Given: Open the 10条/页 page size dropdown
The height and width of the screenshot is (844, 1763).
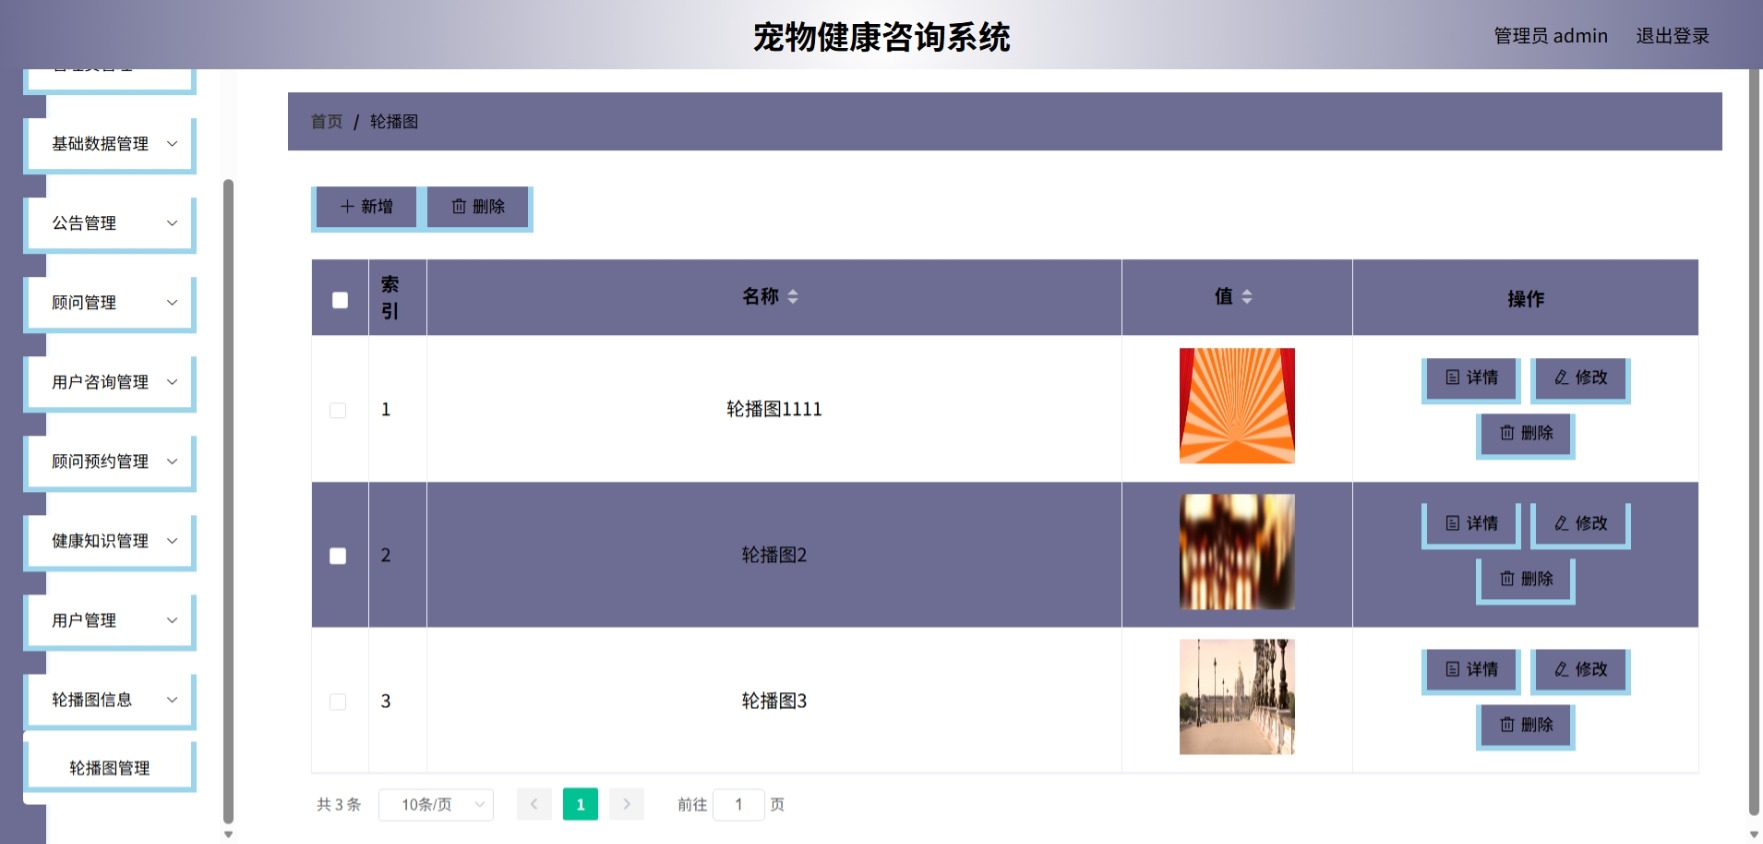Looking at the screenshot, I should click(436, 804).
